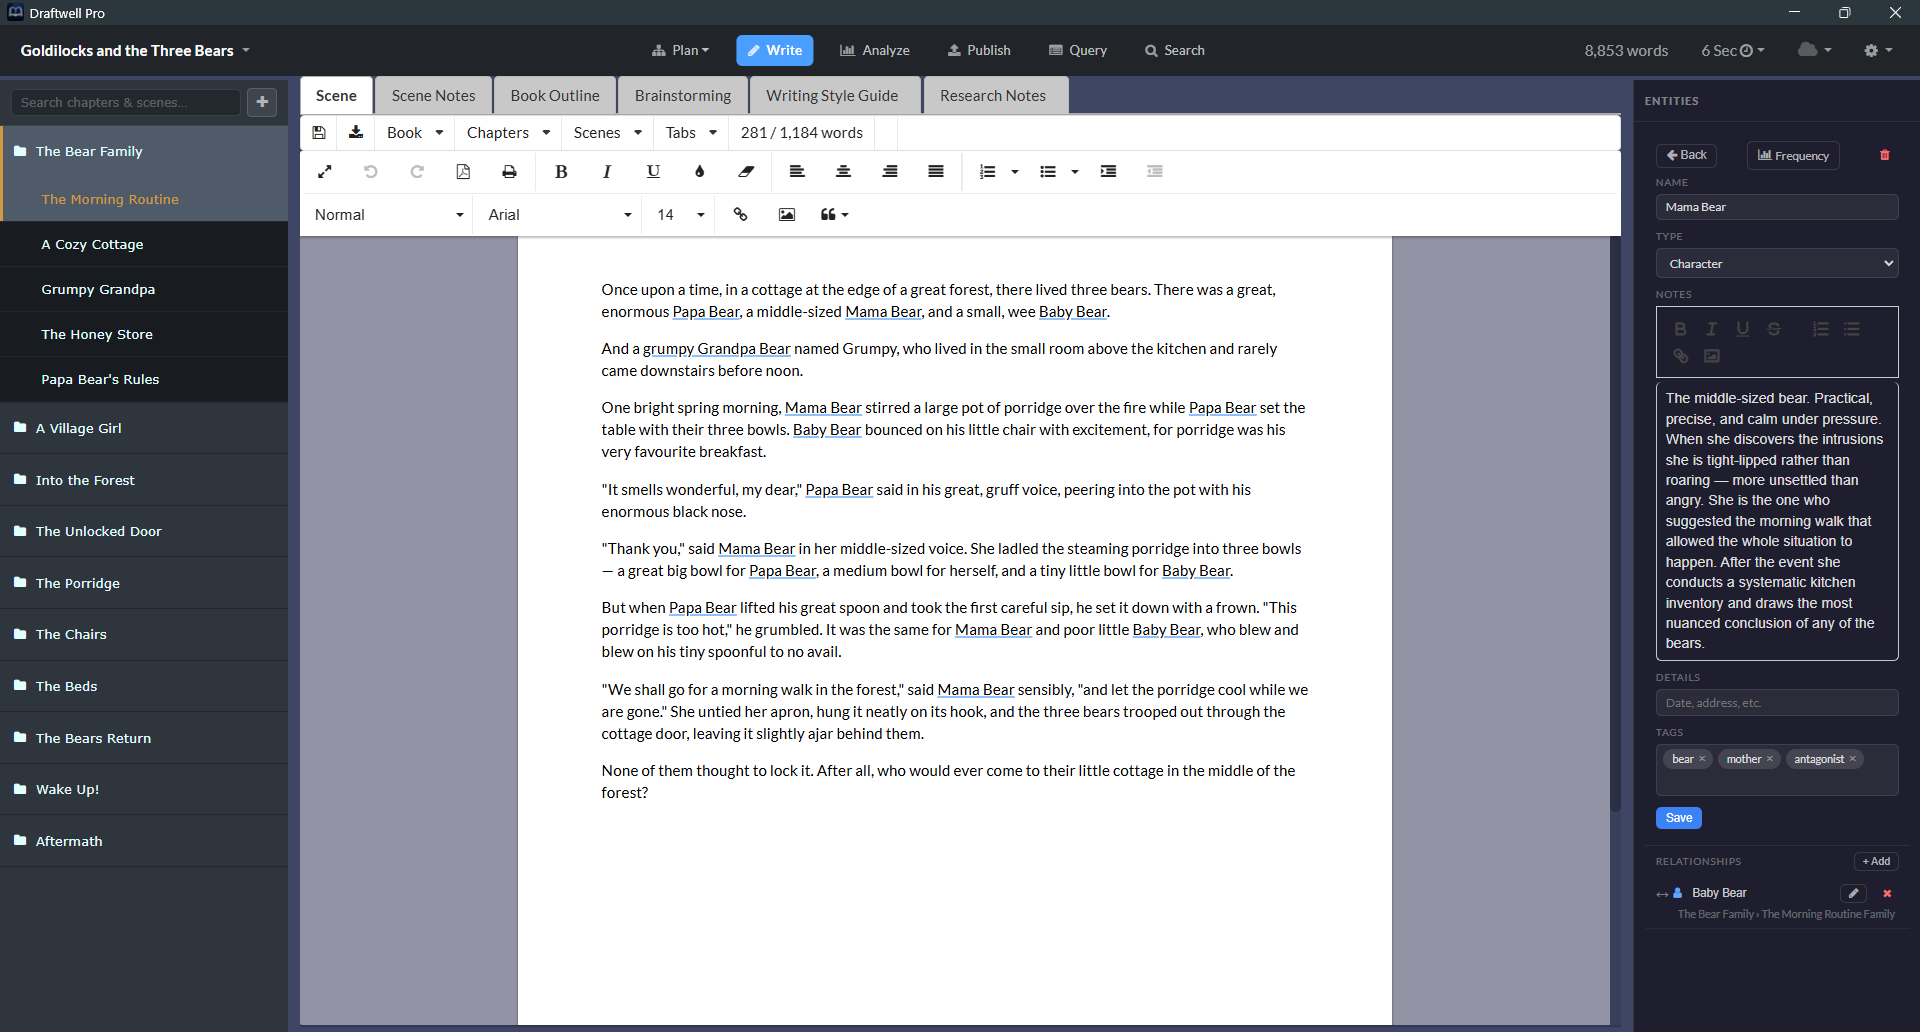
Task: Switch to the Book Outline tab
Action: [555, 96]
